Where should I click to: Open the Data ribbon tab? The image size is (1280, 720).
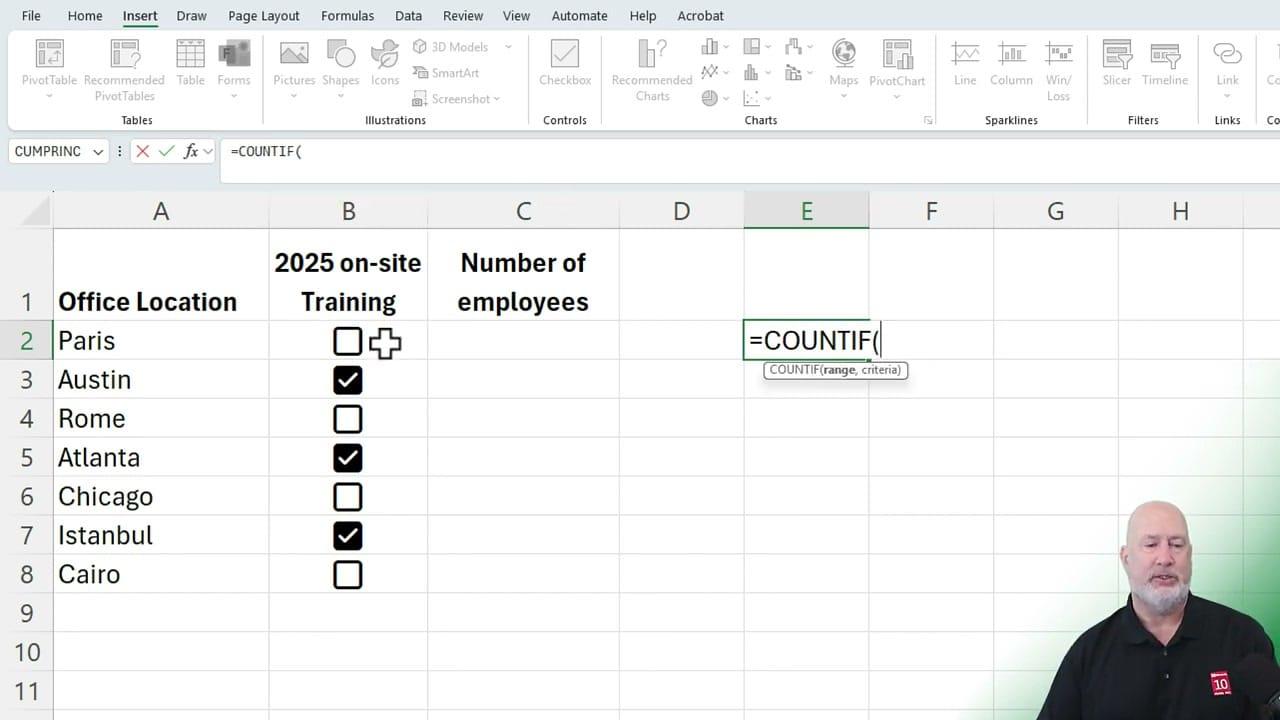click(408, 15)
